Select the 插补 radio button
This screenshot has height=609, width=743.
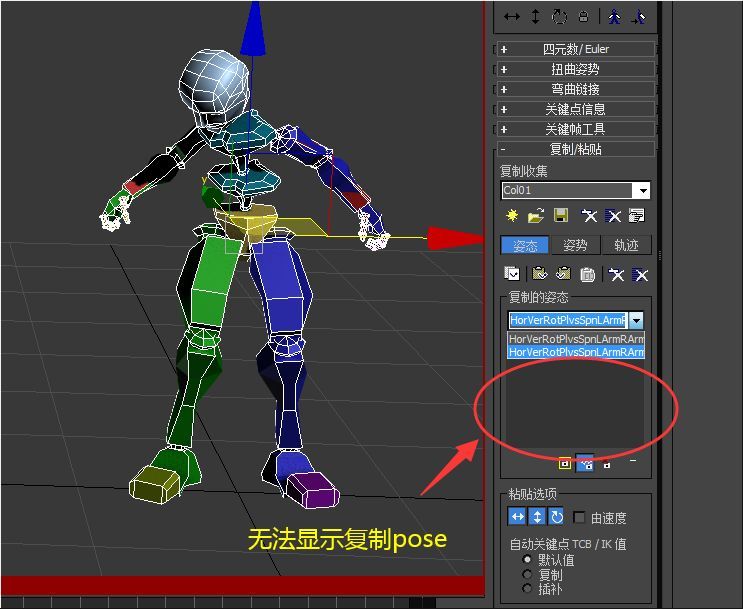point(527,589)
